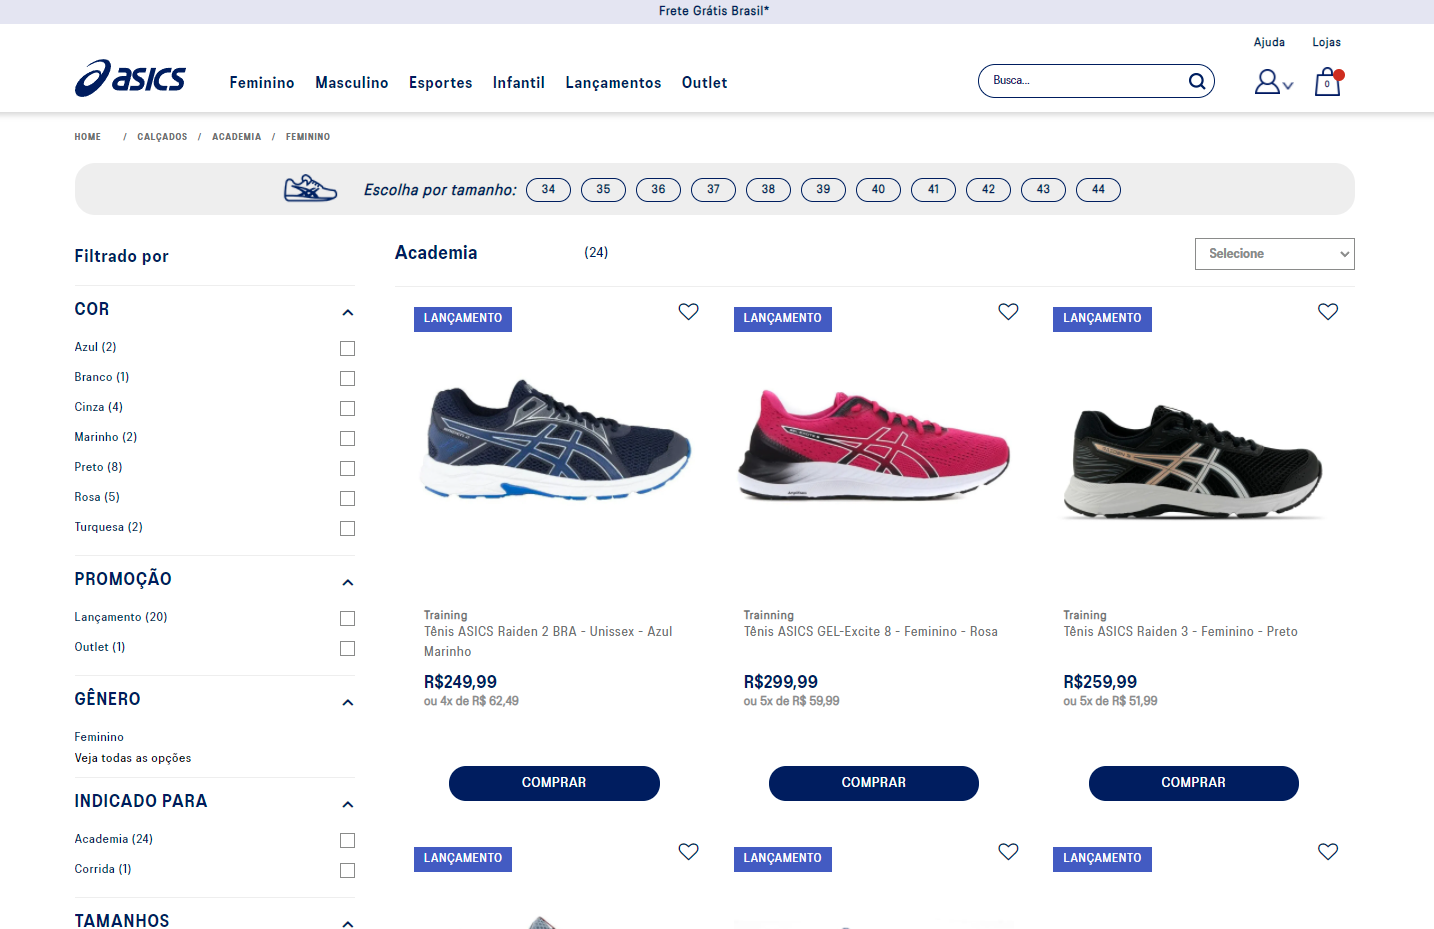Check the Rosa color filter
The image size is (1434, 929).
[x=347, y=498]
